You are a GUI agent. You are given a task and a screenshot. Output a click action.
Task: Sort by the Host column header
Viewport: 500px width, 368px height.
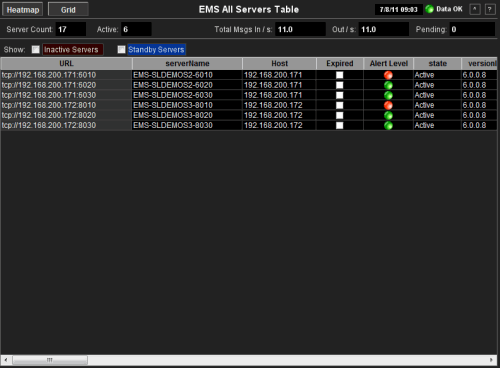coord(279,63)
